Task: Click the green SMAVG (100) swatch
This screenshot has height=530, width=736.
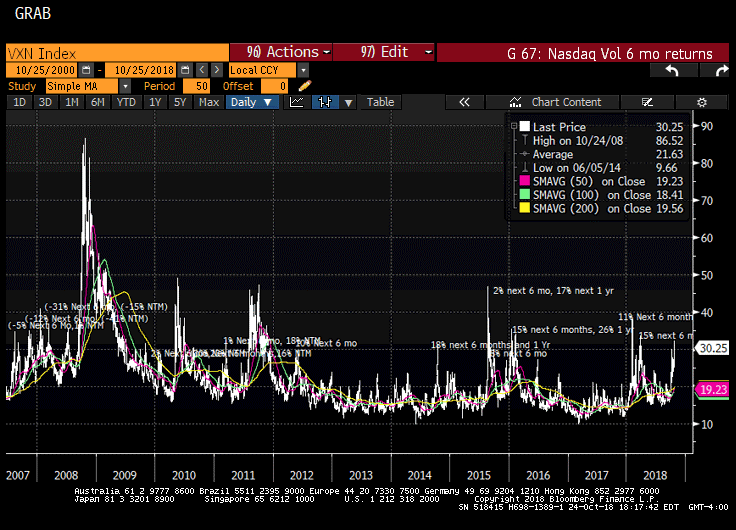Action: point(525,194)
